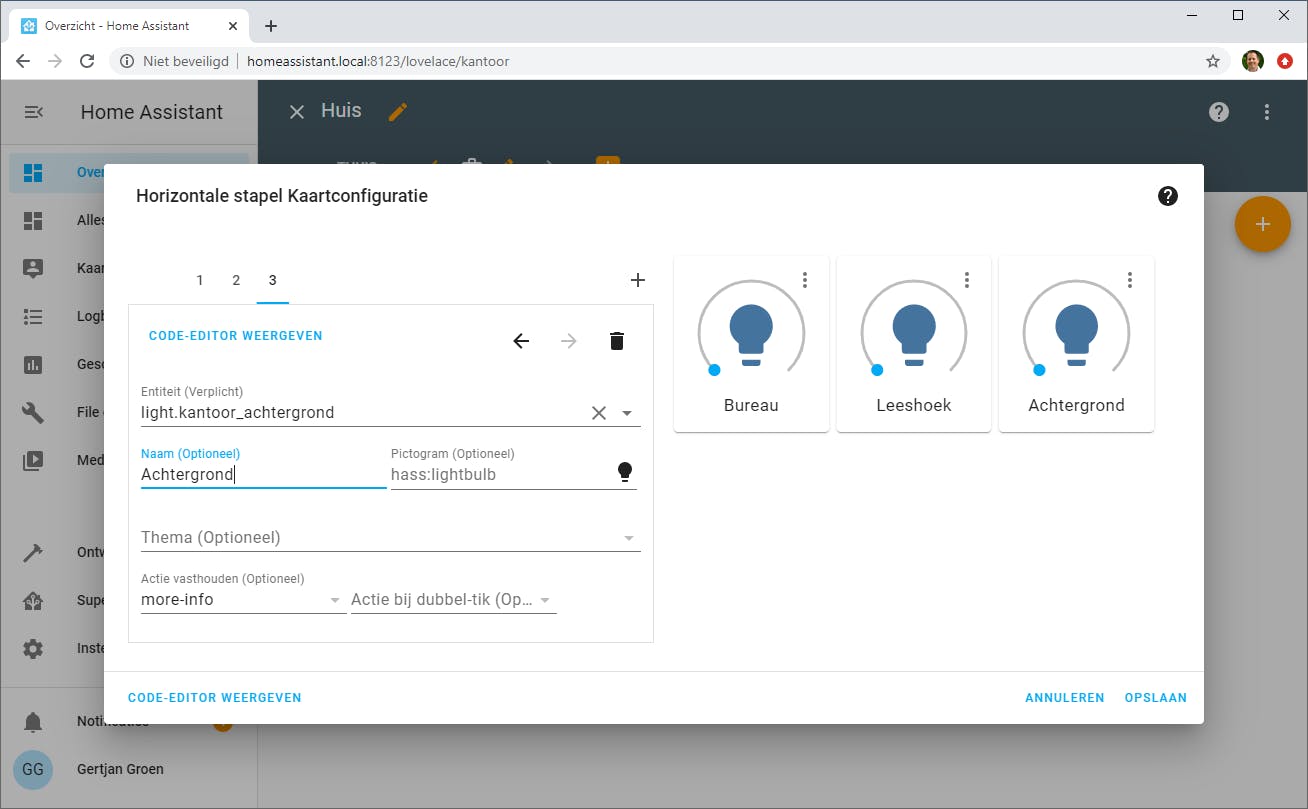Show code editor inside the card panel
Screen dimensions: 1308x809
click(236, 336)
